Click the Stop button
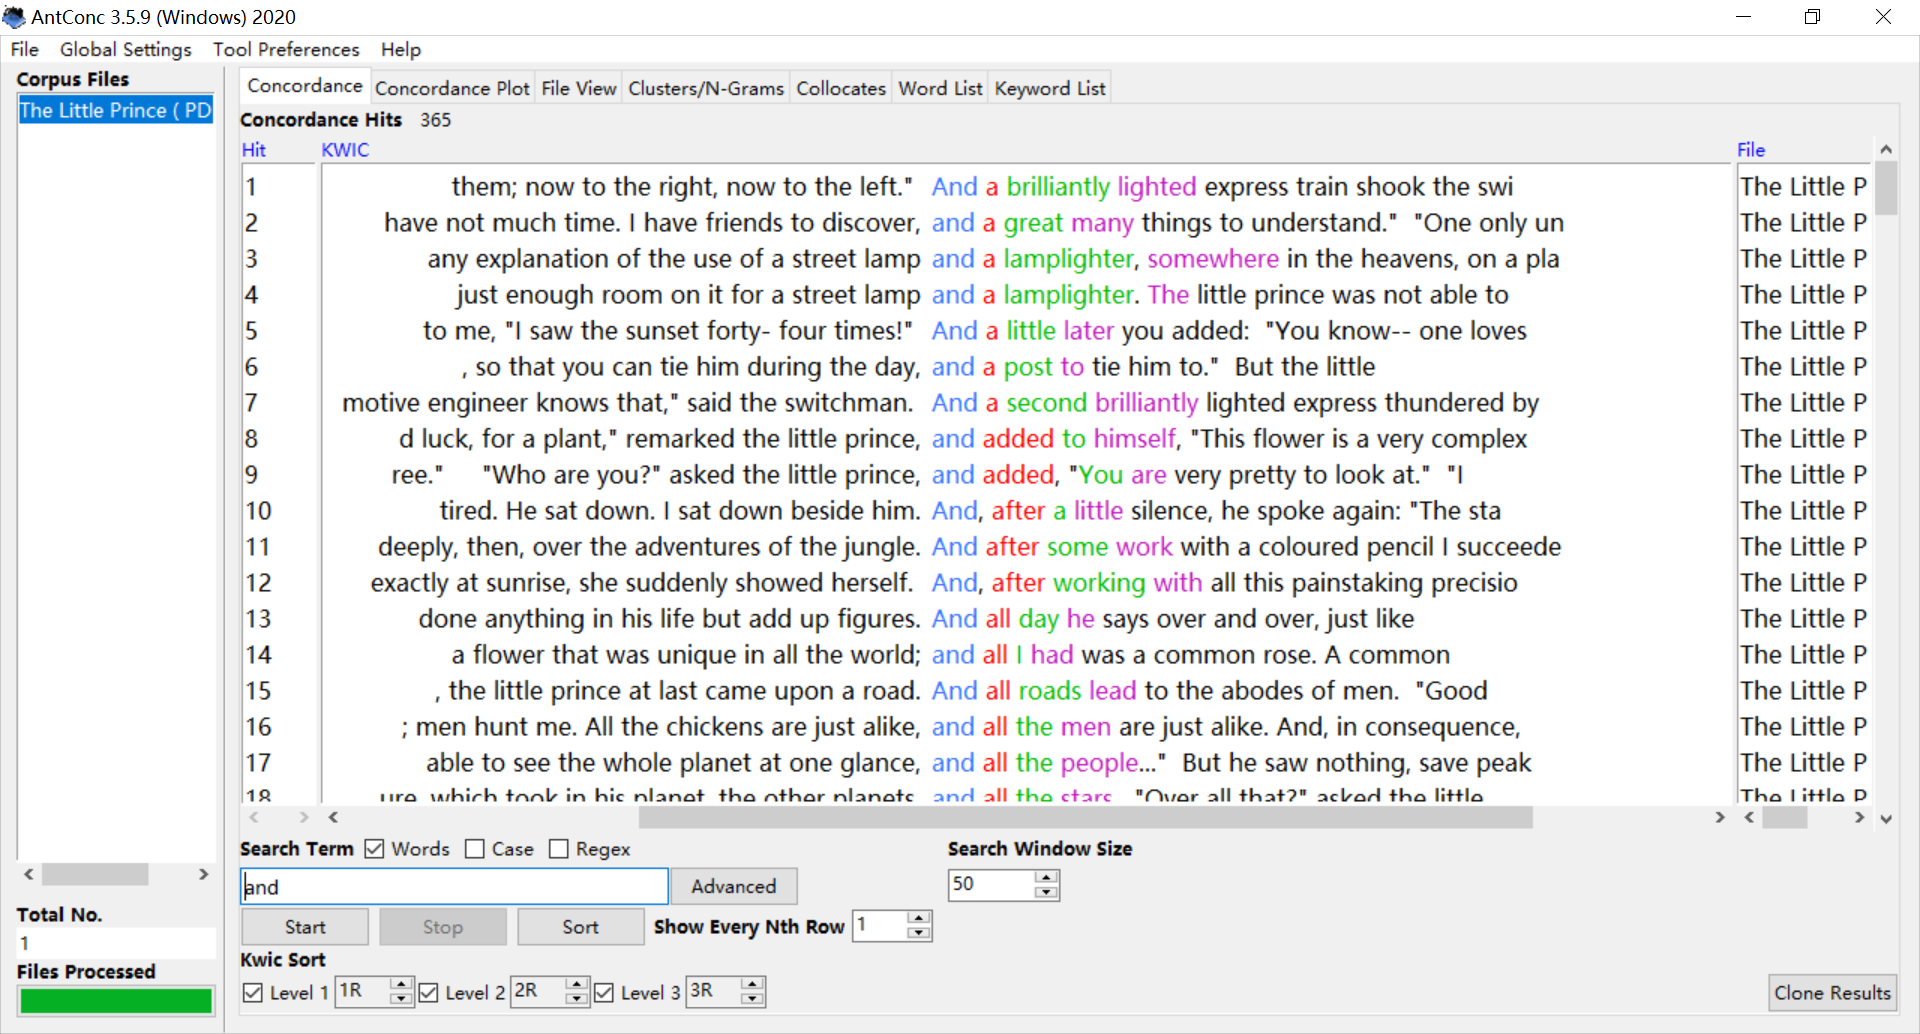 pyautogui.click(x=443, y=927)
